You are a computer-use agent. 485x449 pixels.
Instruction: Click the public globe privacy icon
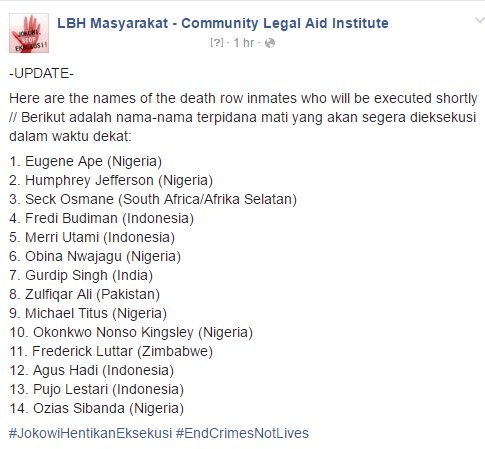pyautogui.click(x=270, y=43)
